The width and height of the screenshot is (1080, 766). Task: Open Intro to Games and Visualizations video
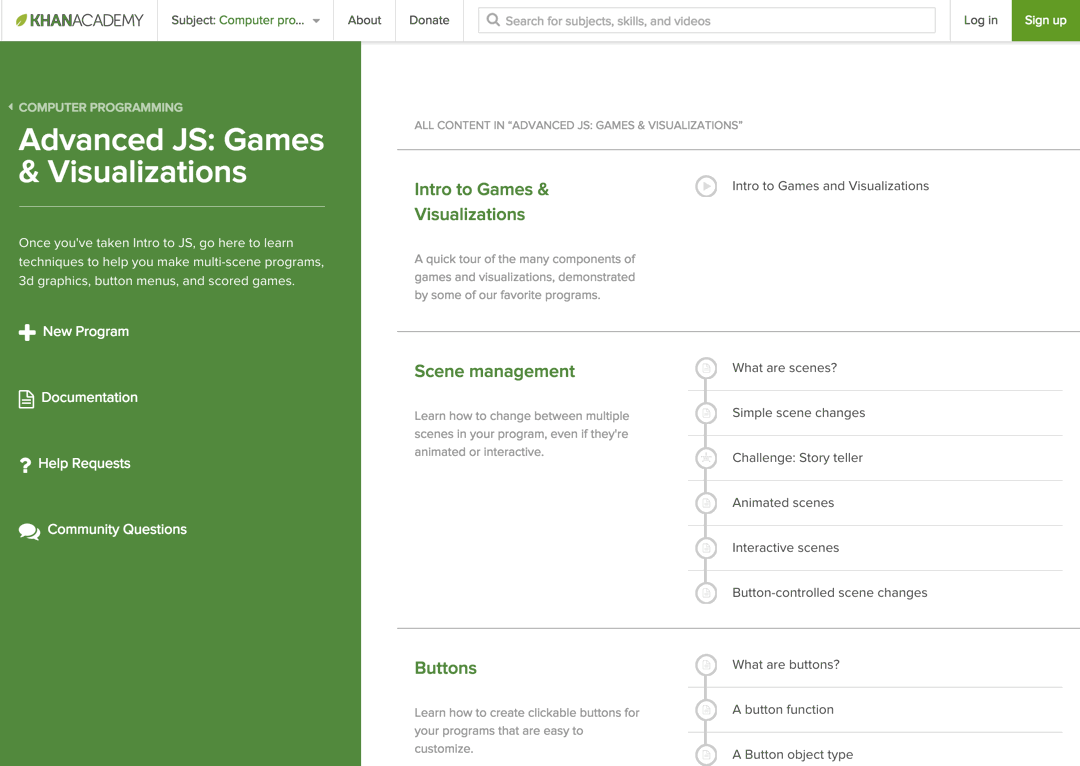click(x=830, y=186)
